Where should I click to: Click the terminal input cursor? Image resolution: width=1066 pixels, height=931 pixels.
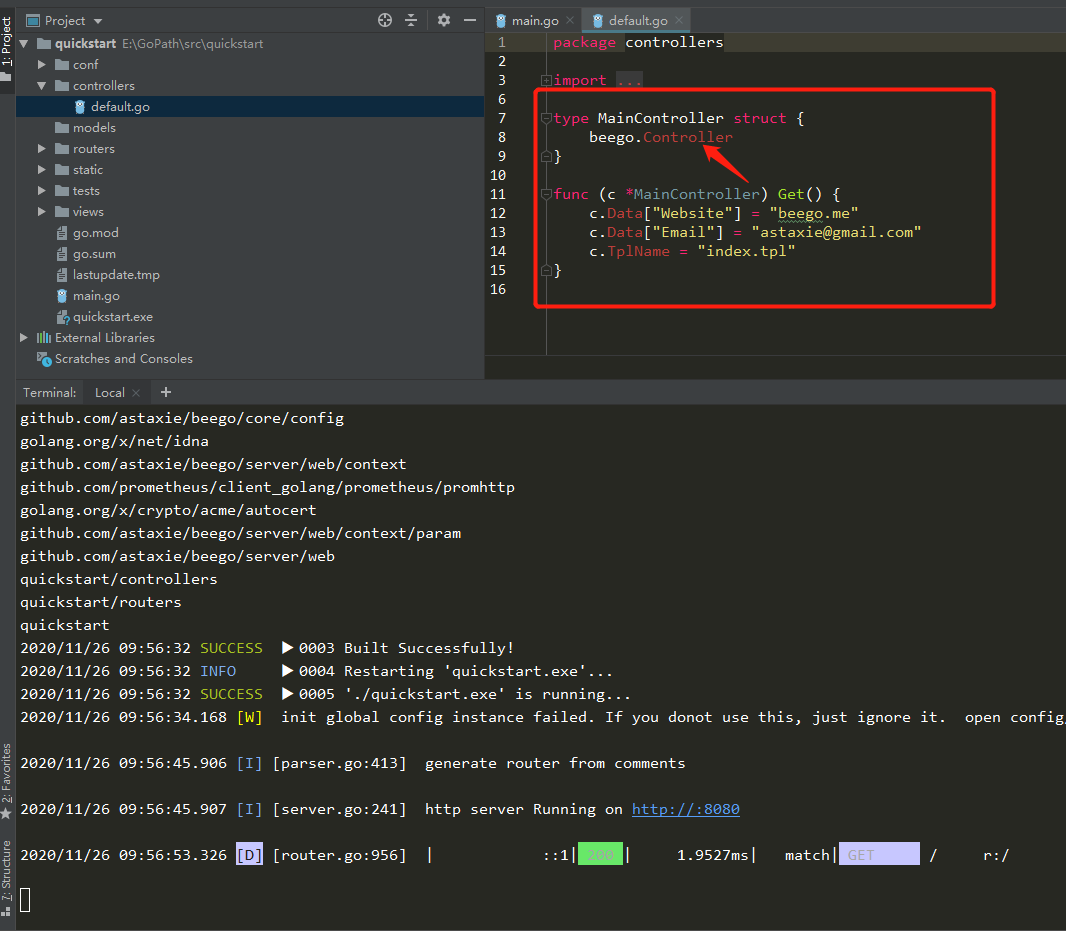pyautogui.click(x=25, y=900)
